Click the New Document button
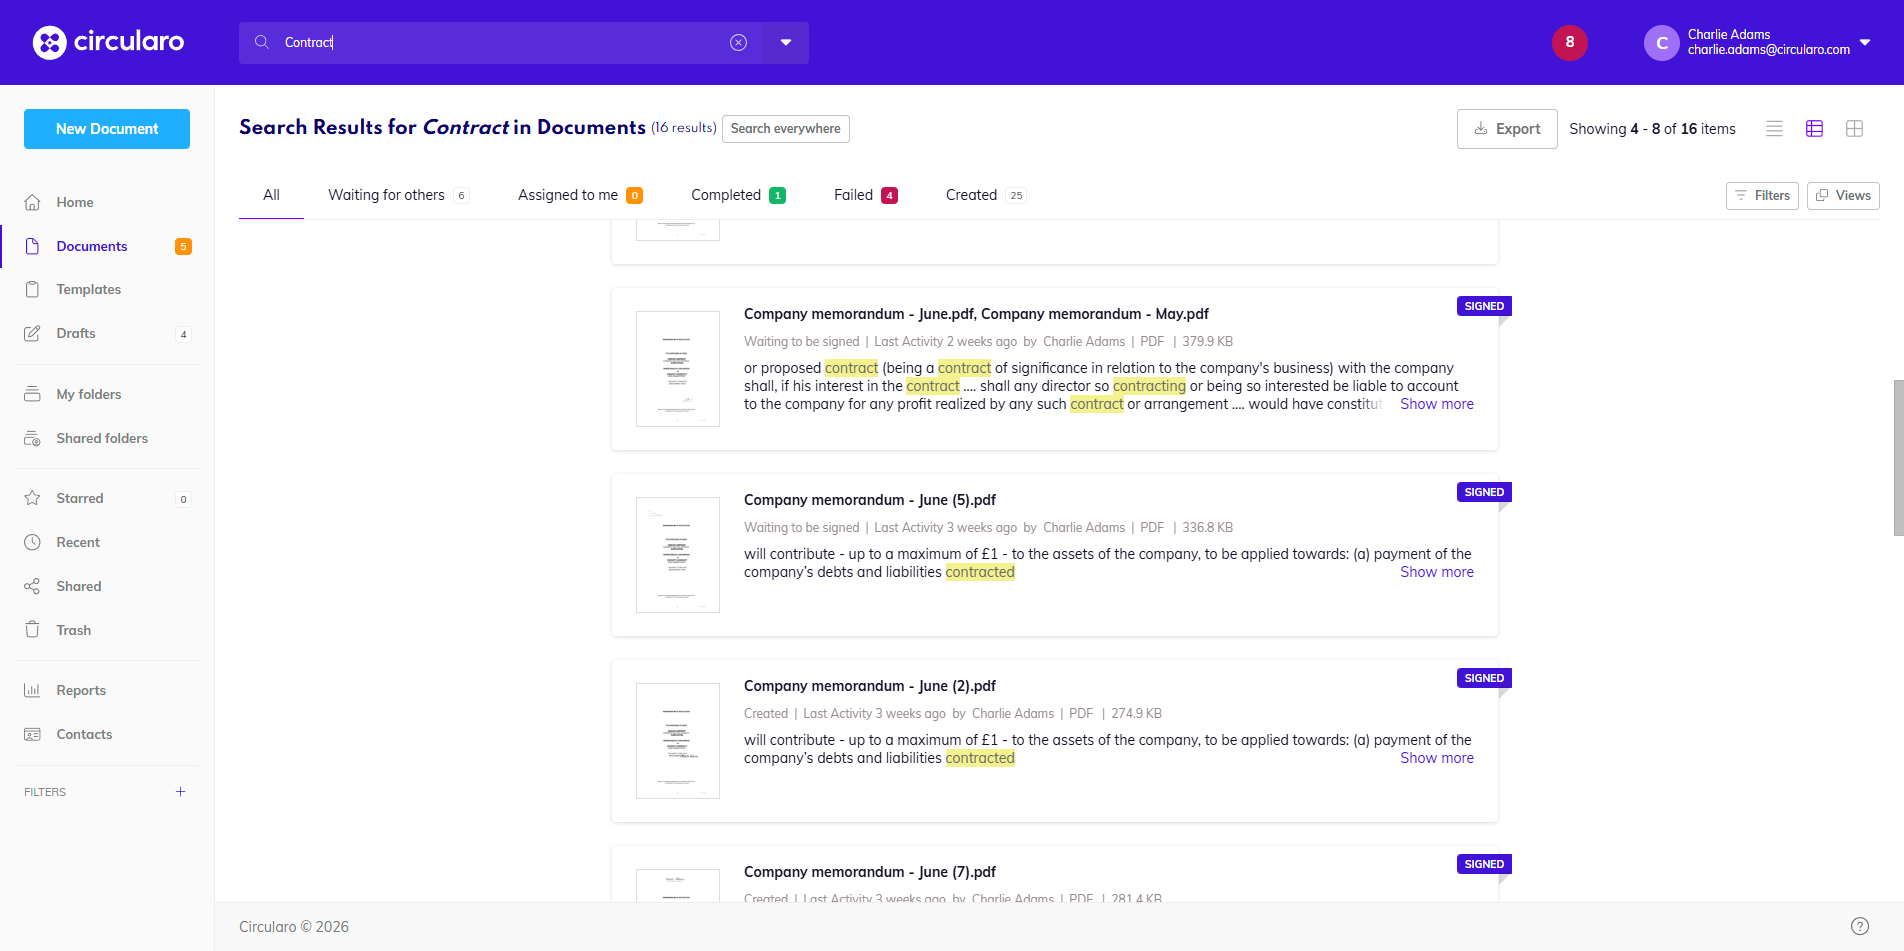 (x=106, y=128)
